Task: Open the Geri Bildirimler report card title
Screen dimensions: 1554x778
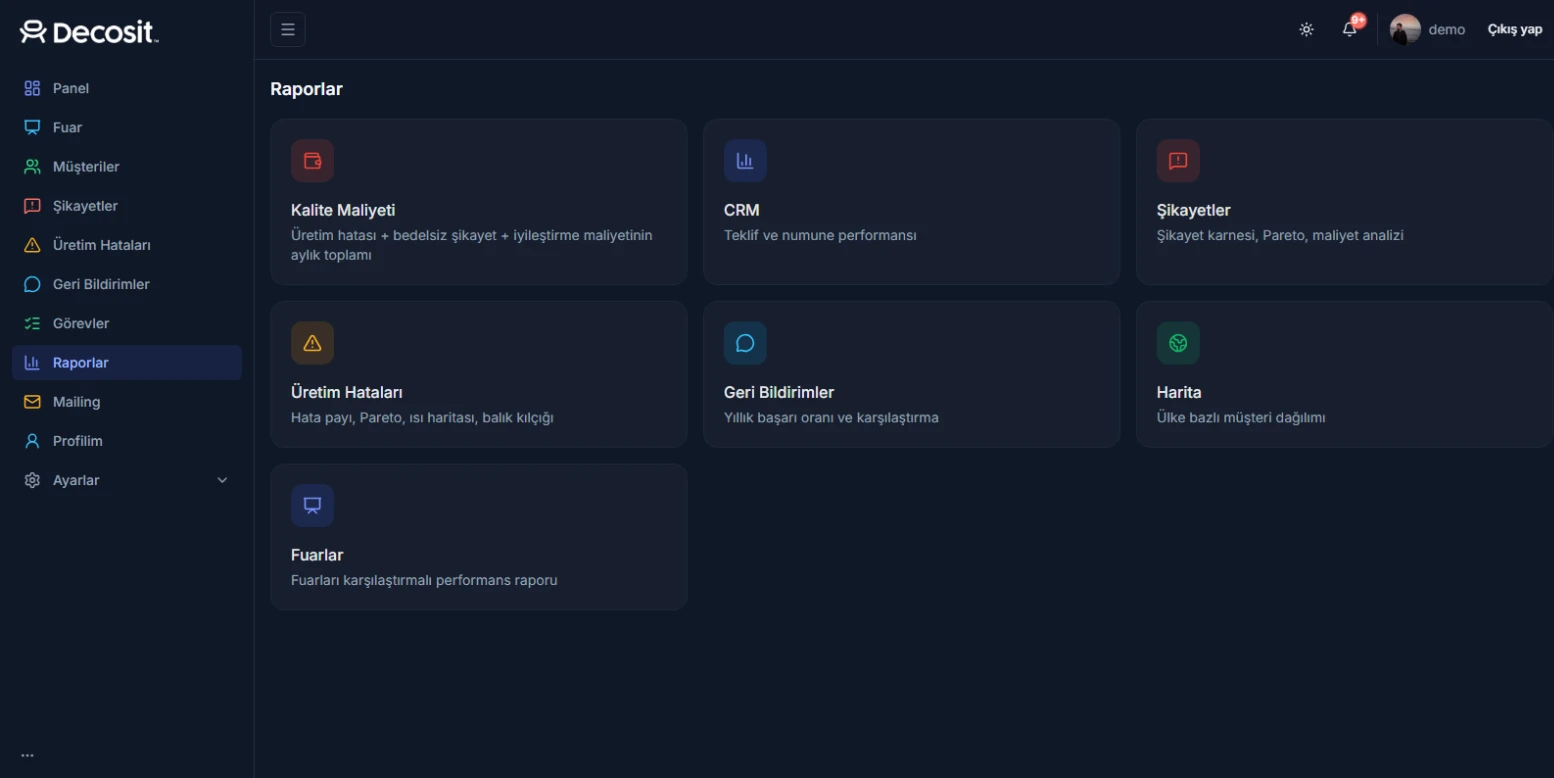Action: 779,392
